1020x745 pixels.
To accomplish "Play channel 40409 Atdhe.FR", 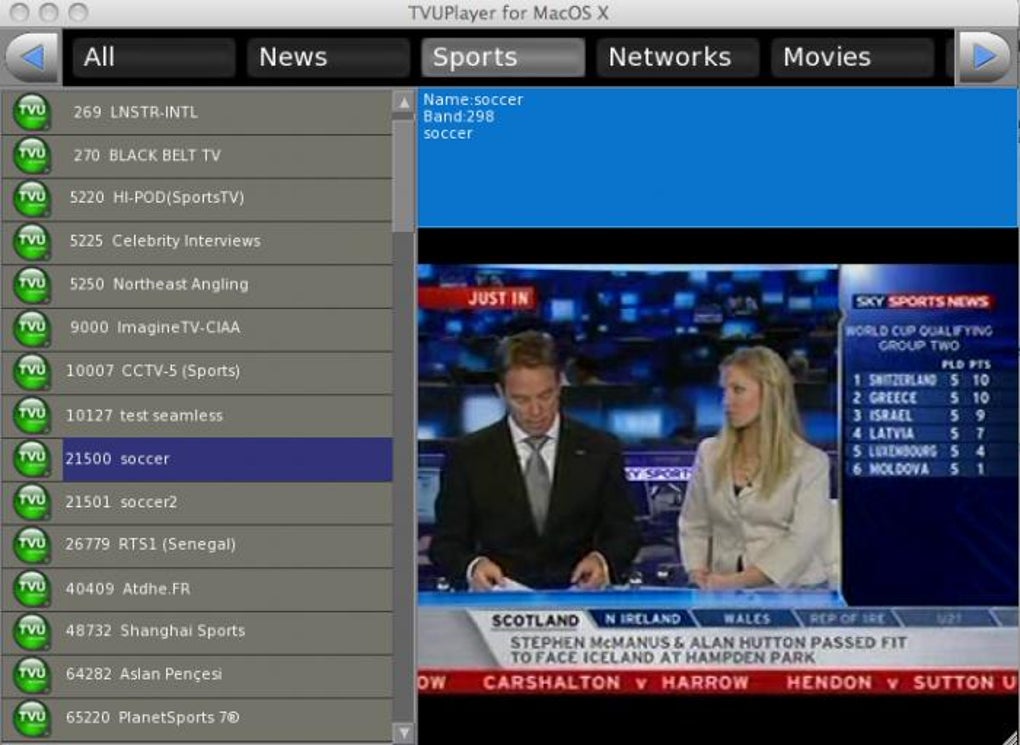I will point(197,588).
